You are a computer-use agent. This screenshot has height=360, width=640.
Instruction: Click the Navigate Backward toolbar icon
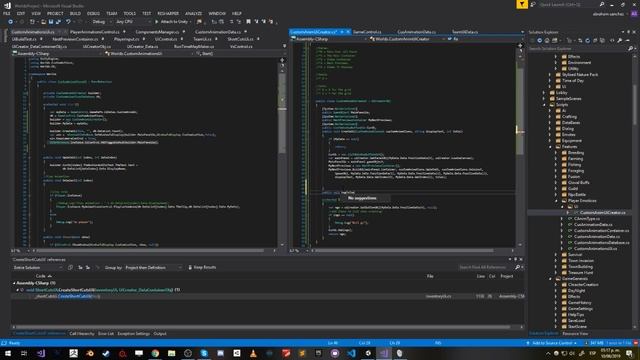point(11,22)
